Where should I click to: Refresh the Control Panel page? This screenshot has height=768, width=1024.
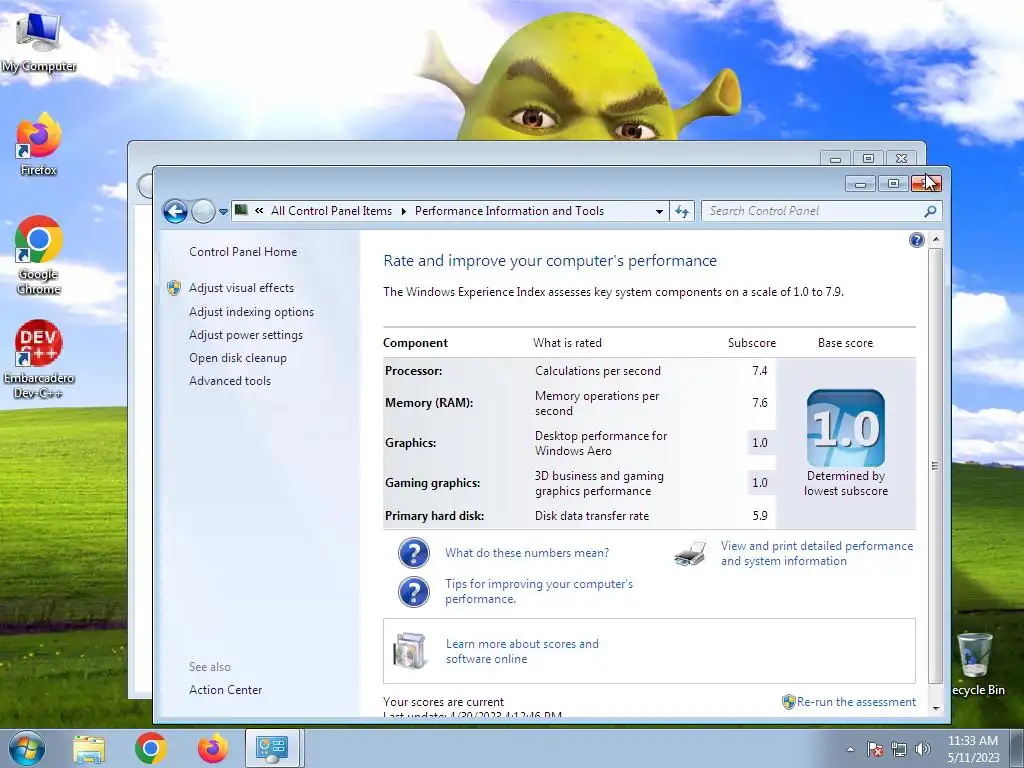(x=682, y=211)
